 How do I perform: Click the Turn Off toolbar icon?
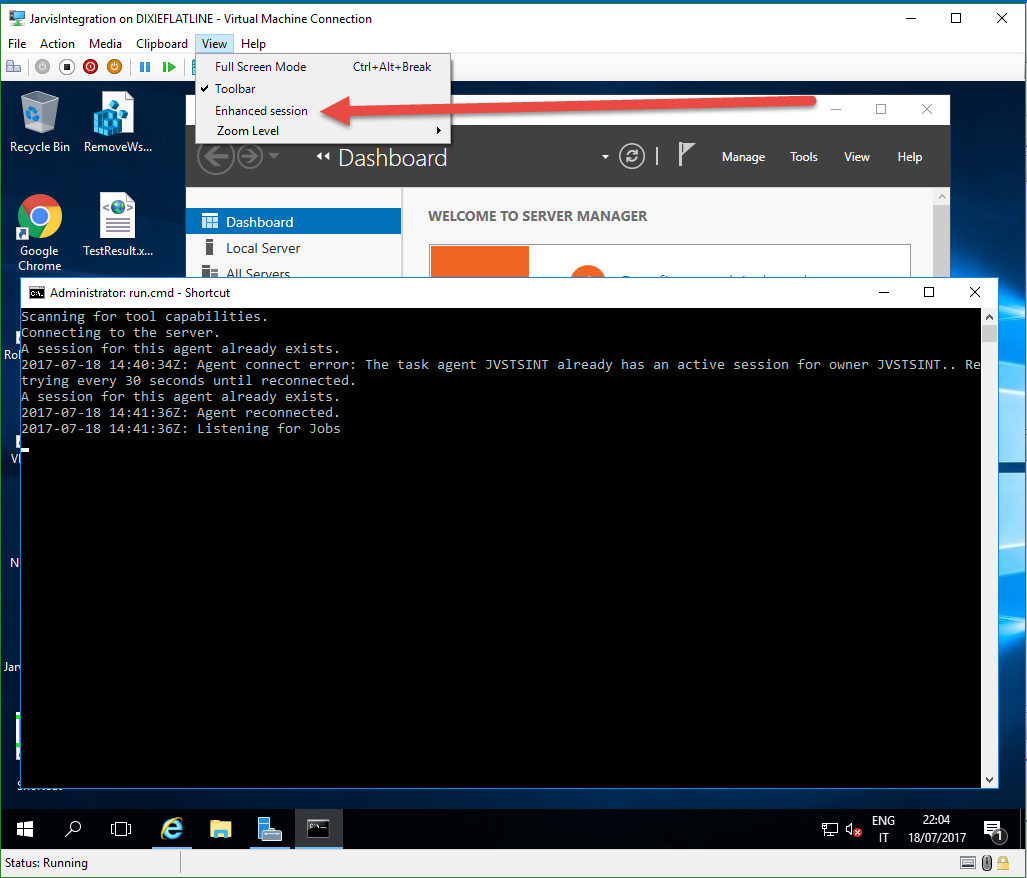67,67
